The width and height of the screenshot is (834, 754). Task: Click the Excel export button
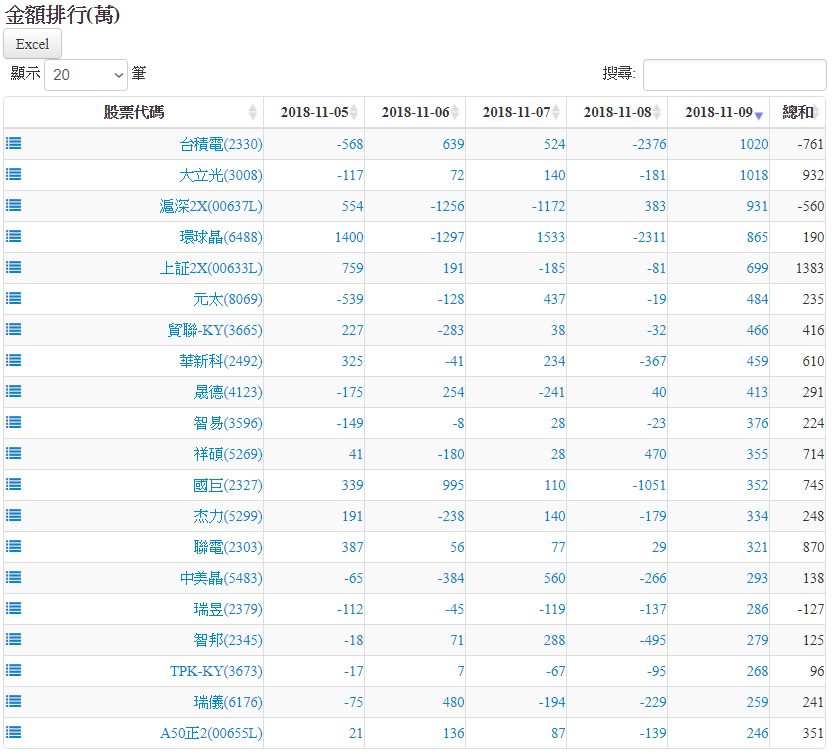[33, 44]
